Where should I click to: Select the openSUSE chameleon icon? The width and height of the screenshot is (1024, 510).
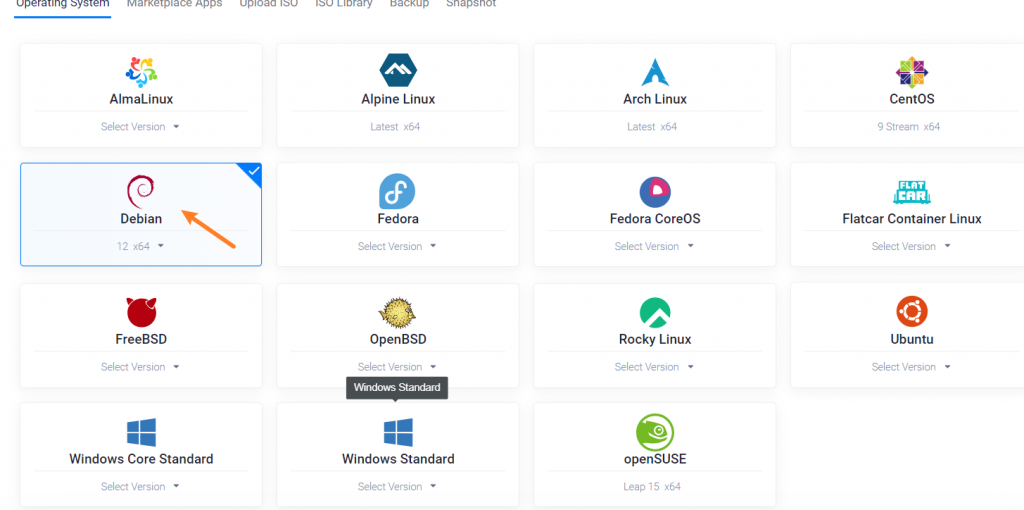(654, 432)
